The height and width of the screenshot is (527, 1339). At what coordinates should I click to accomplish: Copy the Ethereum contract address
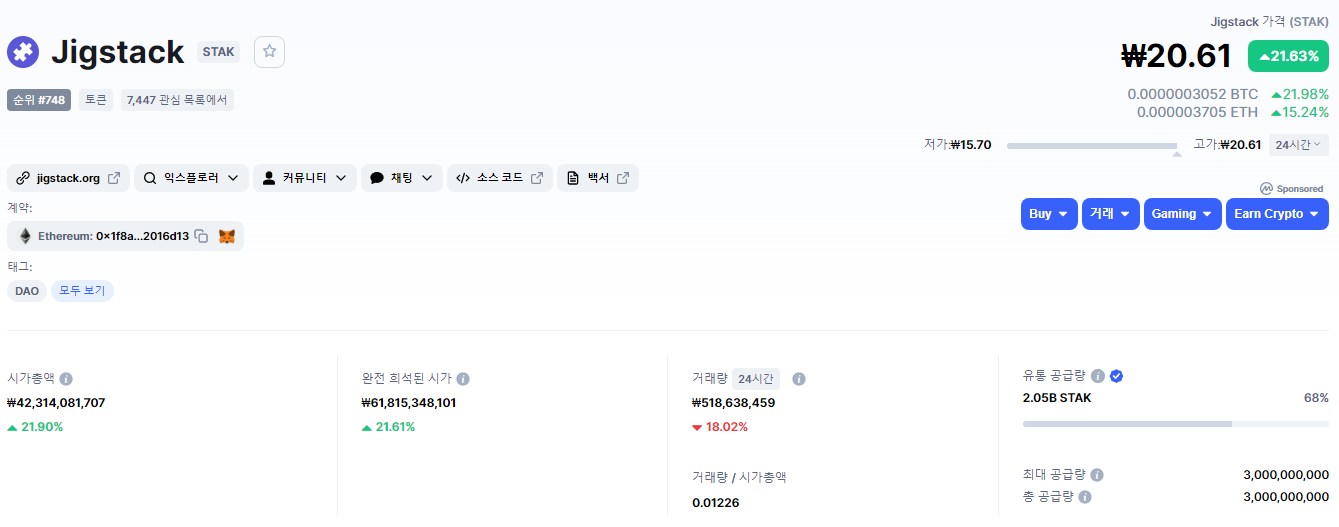(201, 236)
